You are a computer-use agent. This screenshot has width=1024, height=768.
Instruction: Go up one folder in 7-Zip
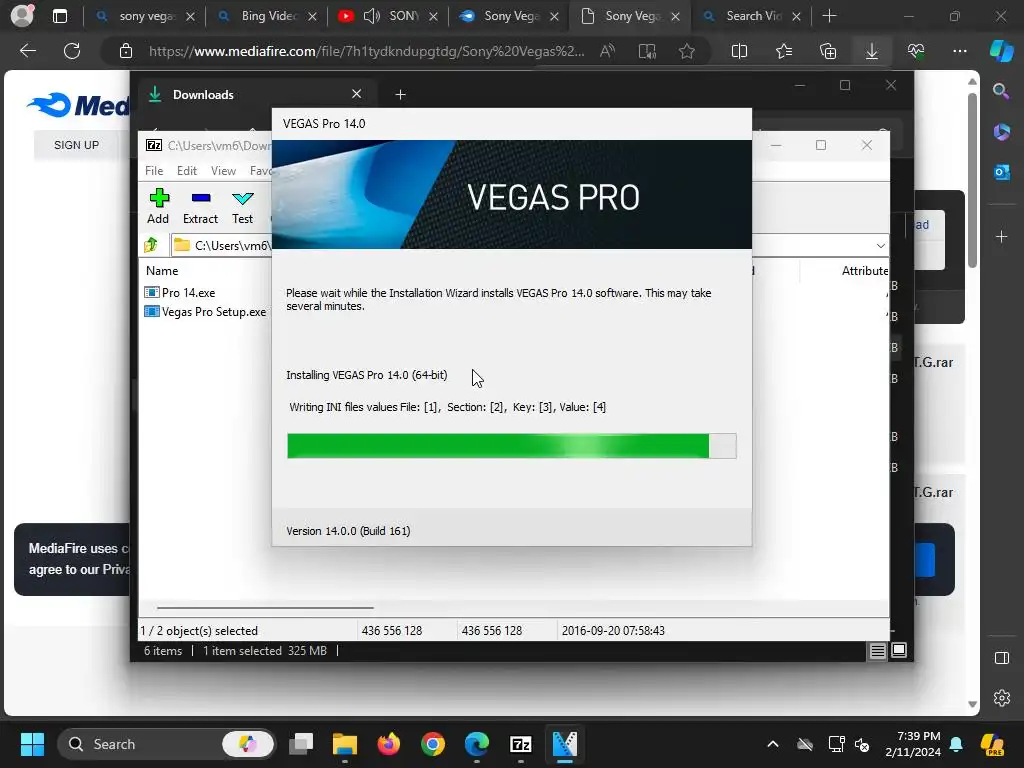152,245
